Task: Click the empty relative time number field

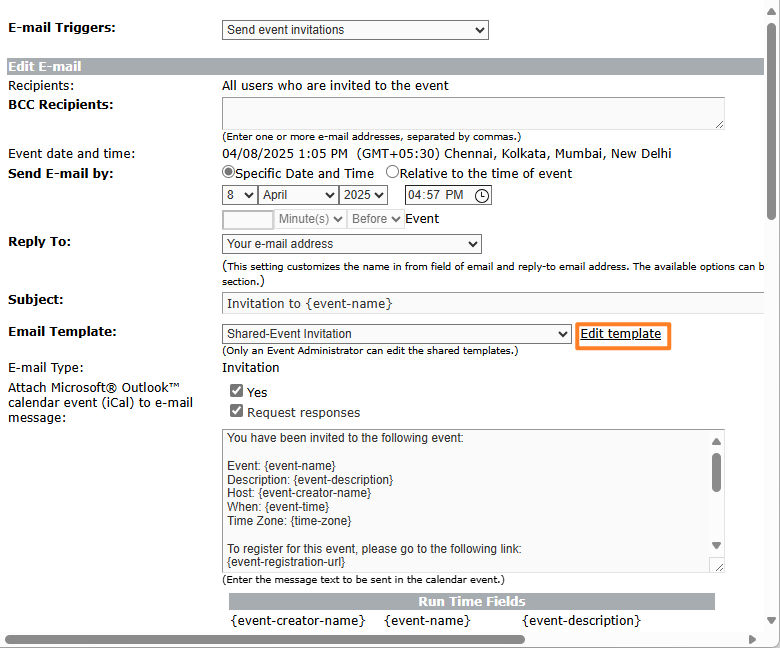Action: point(248,219)
